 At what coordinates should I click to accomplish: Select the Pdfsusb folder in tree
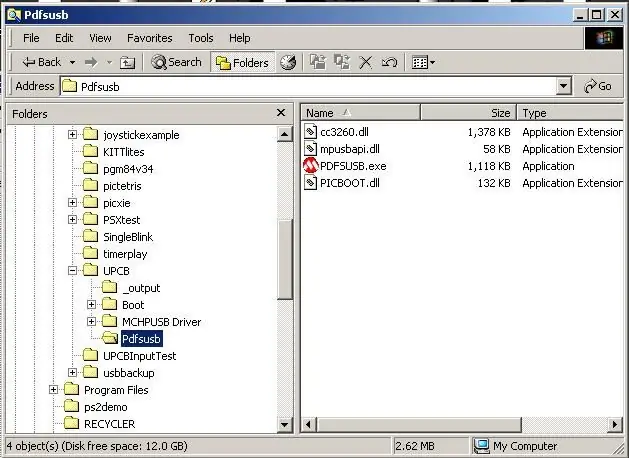coord(141,339)
